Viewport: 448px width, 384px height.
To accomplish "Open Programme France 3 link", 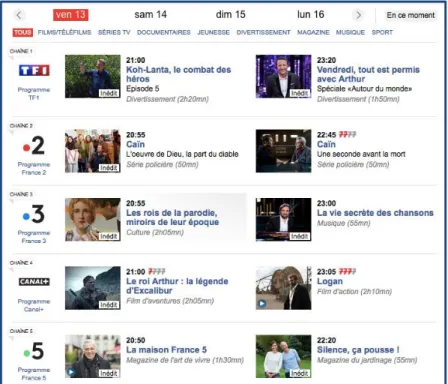I will tap(34, 237).
